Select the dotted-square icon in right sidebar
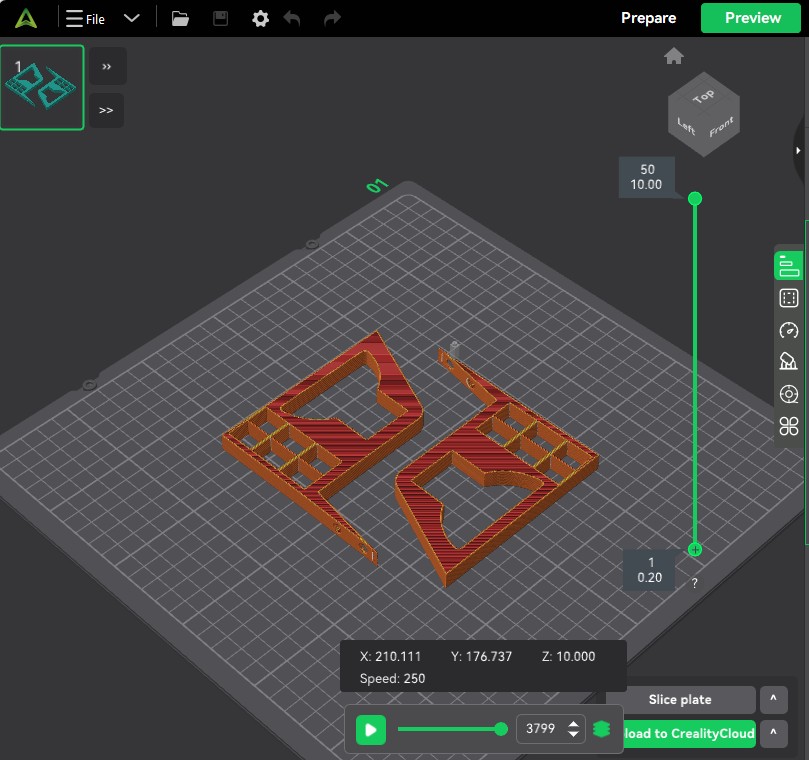 (x=788, y=298)
